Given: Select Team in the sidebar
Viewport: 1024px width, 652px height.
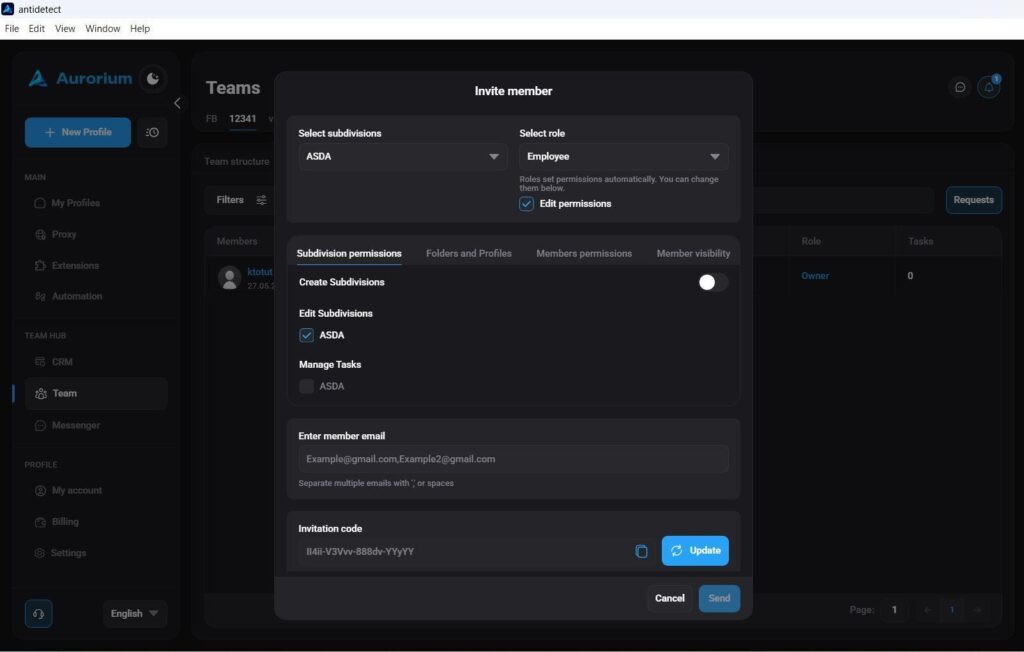Looking at the screenshot, I should (96, 393).
